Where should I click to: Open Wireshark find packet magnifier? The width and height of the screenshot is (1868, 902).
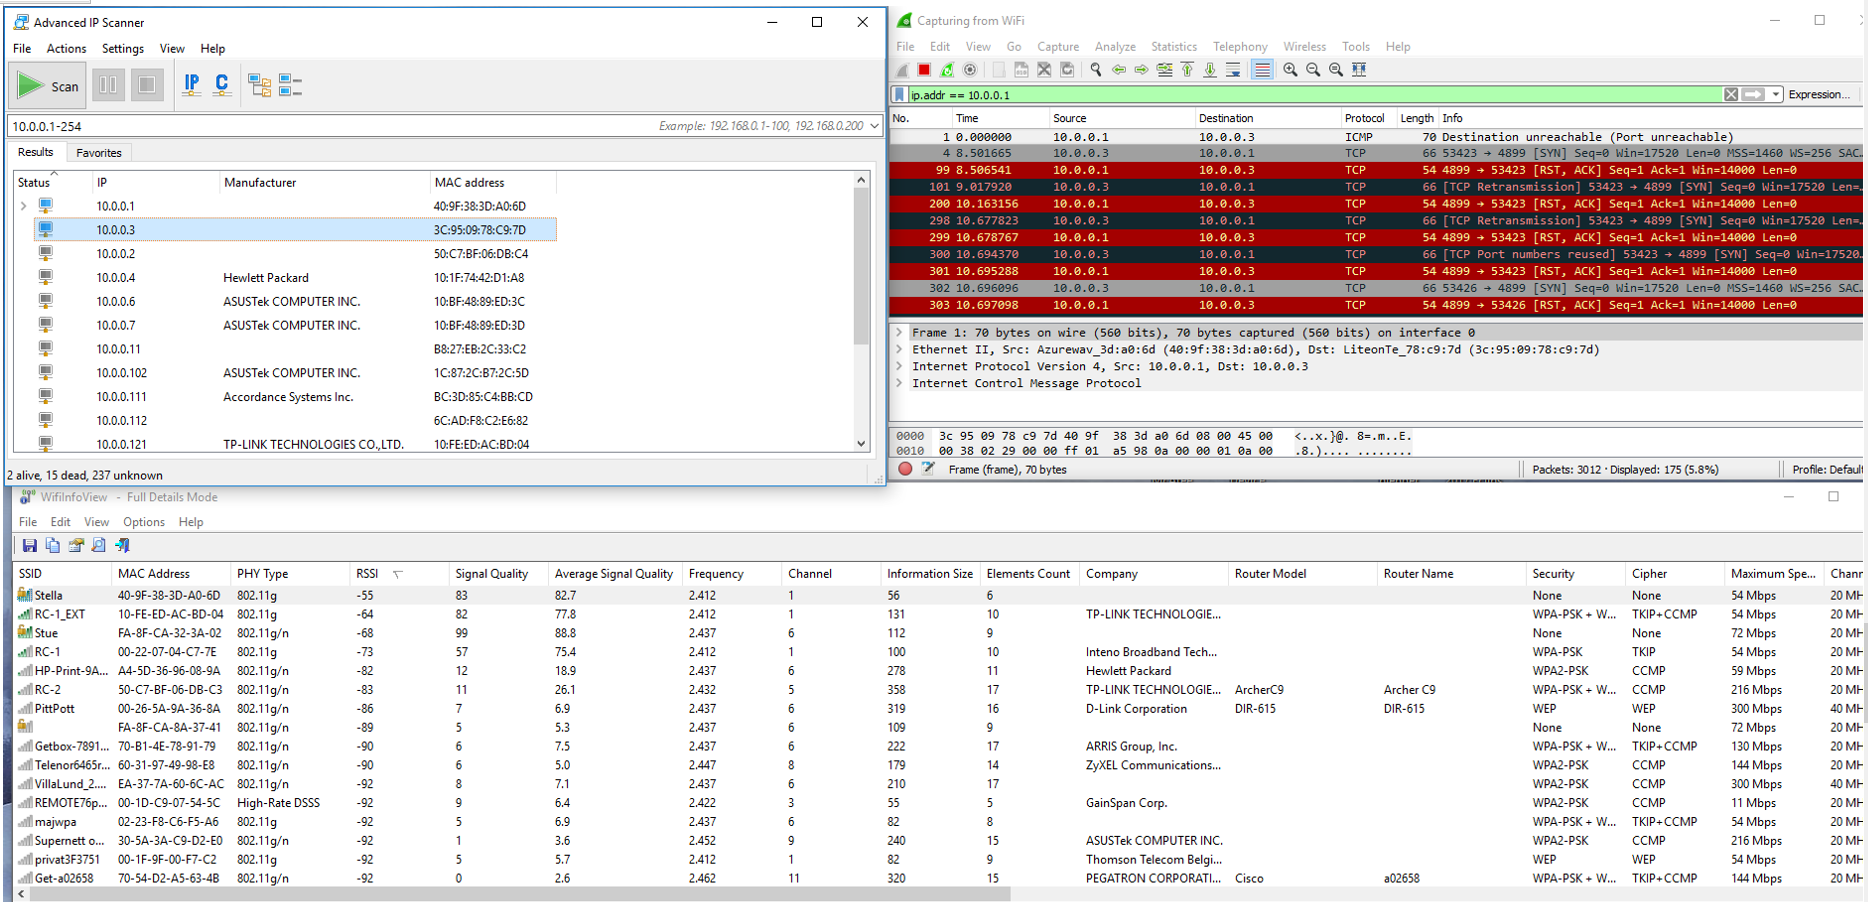pos(1096,70)
